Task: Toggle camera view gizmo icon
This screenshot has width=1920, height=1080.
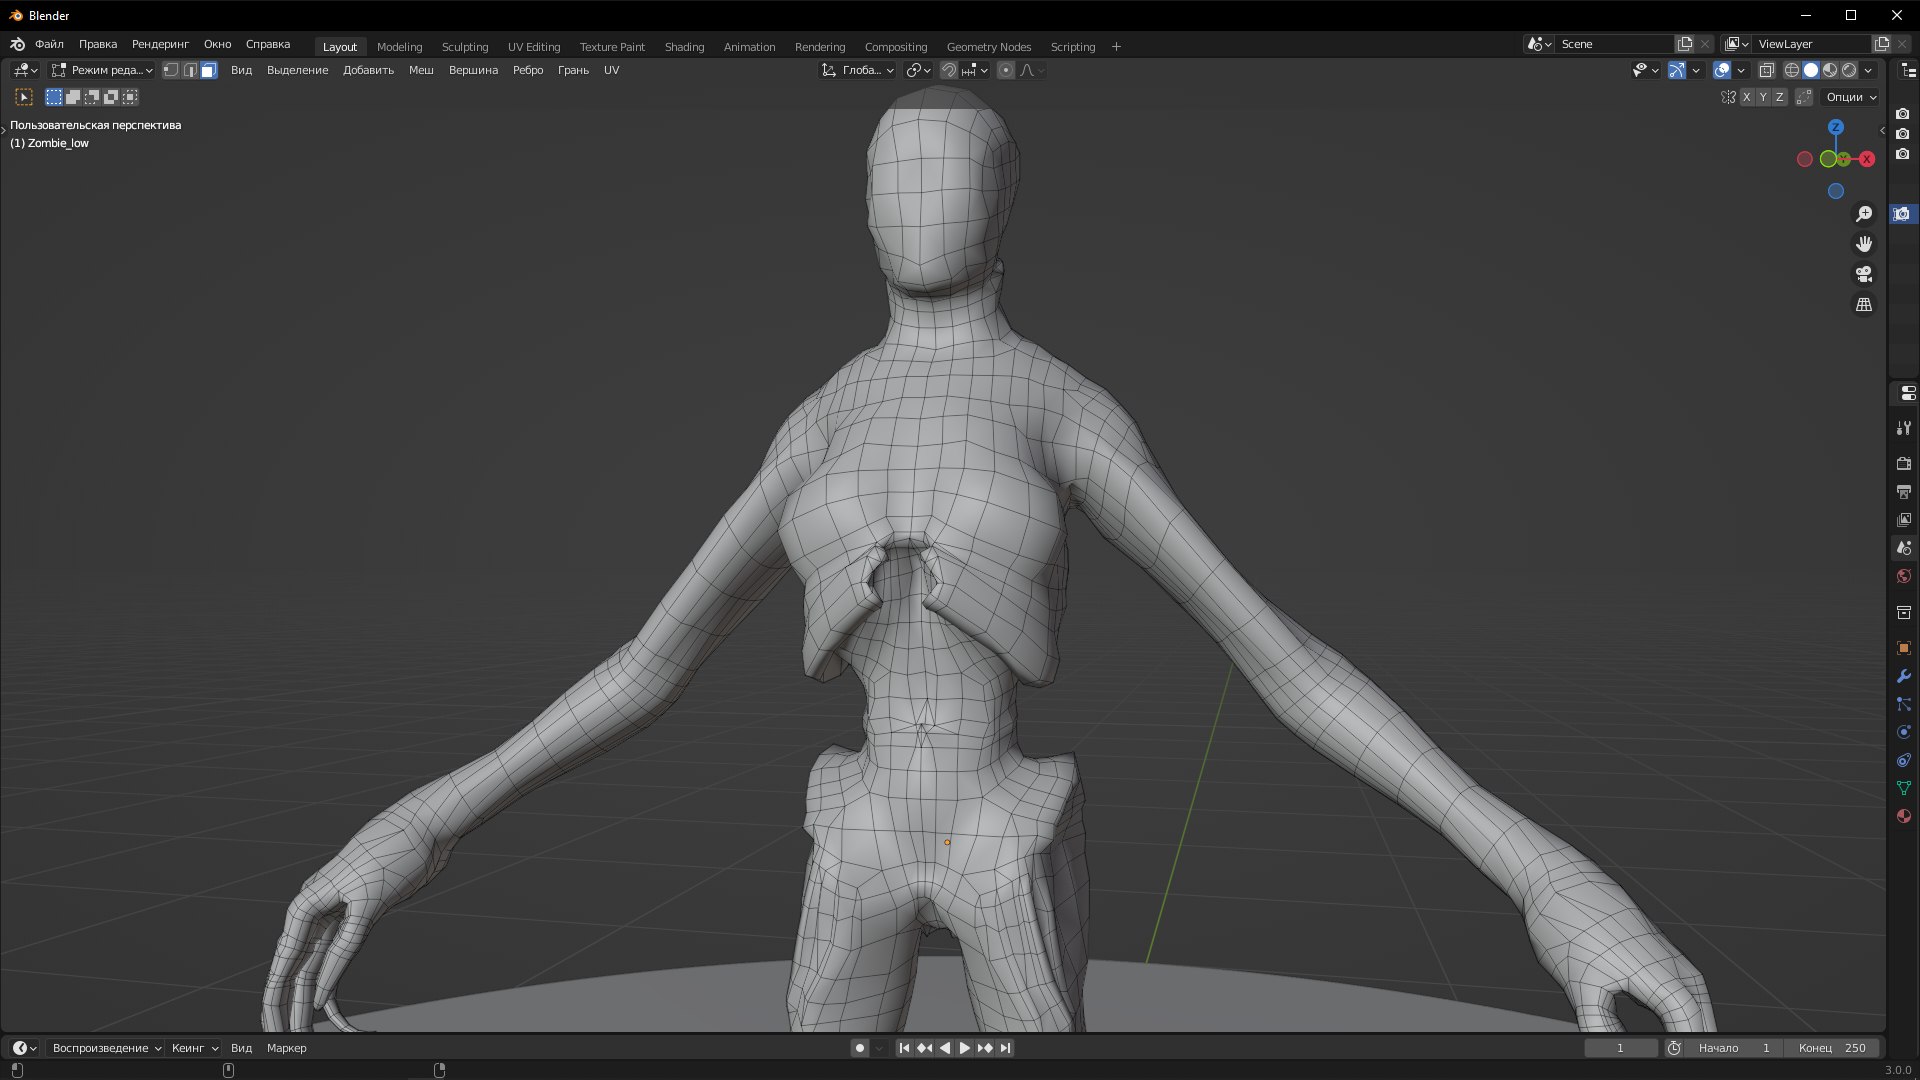Action: point(1864,274)
